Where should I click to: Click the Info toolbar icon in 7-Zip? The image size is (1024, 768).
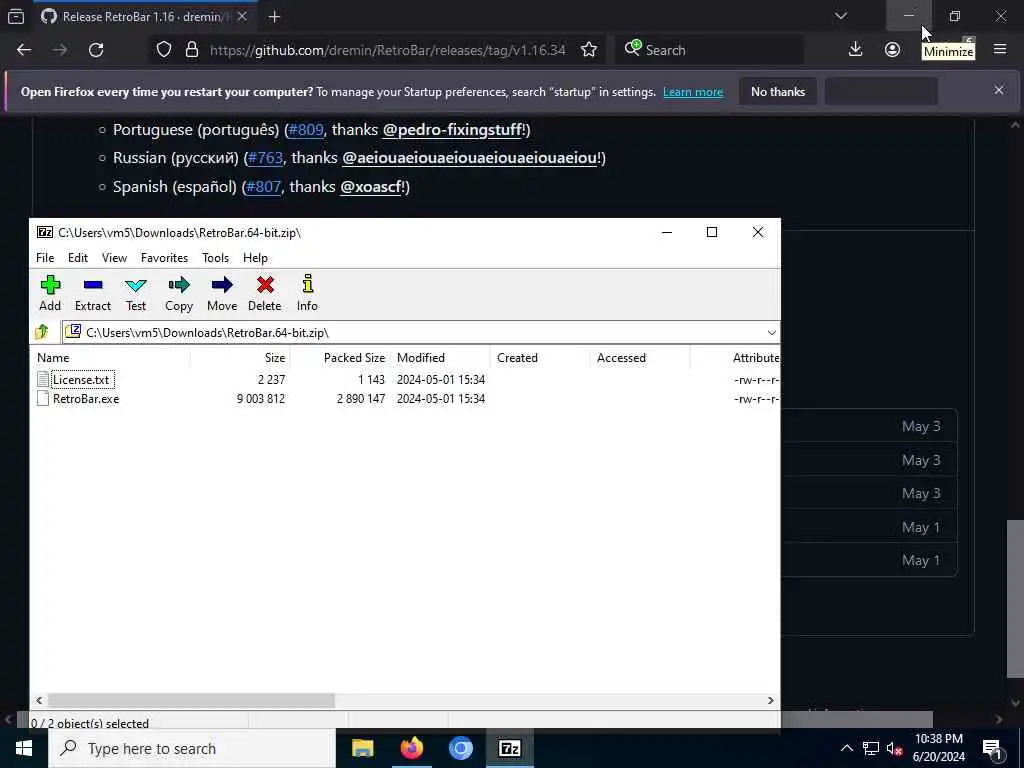[x=307, y=293]
